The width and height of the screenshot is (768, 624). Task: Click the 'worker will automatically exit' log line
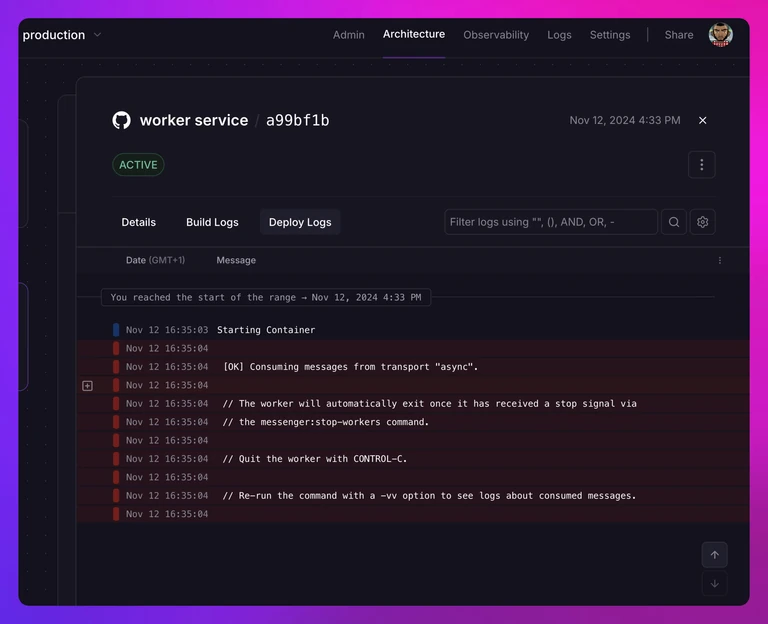pyautogui.click(x=413, y=404)
